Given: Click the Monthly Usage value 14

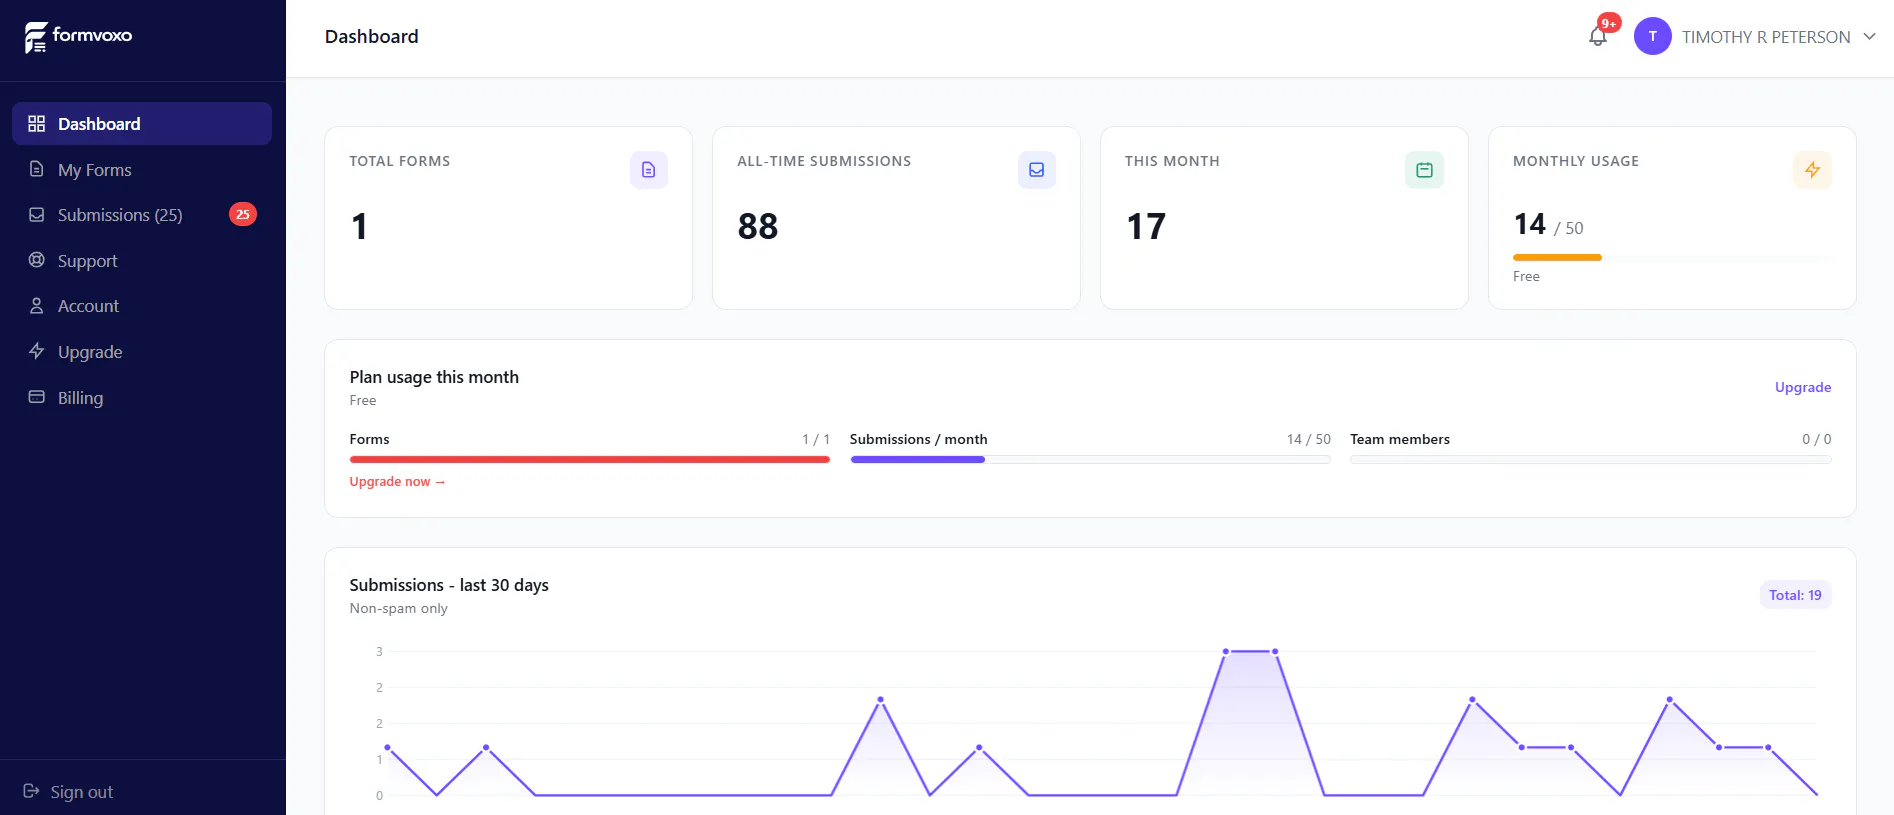Looking at the screenshot, I should tap(1530, 224).
